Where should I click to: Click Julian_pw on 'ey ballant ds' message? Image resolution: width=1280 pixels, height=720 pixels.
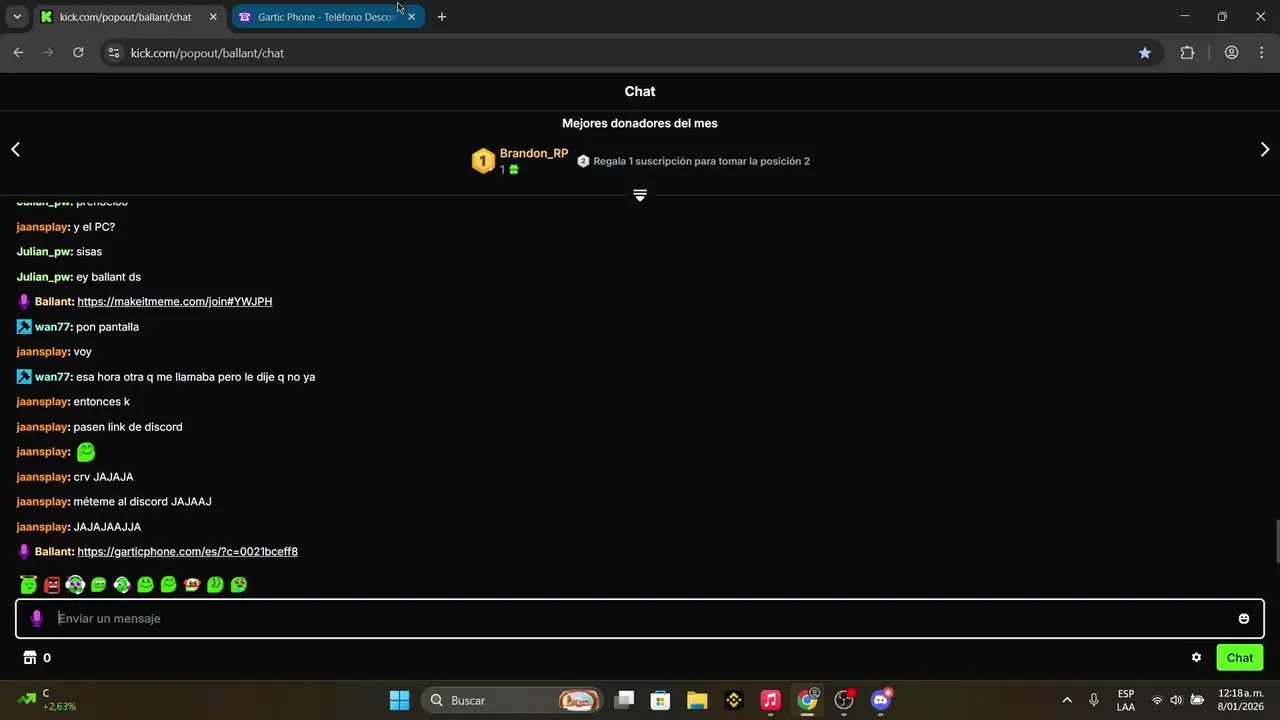click(43, 277)
